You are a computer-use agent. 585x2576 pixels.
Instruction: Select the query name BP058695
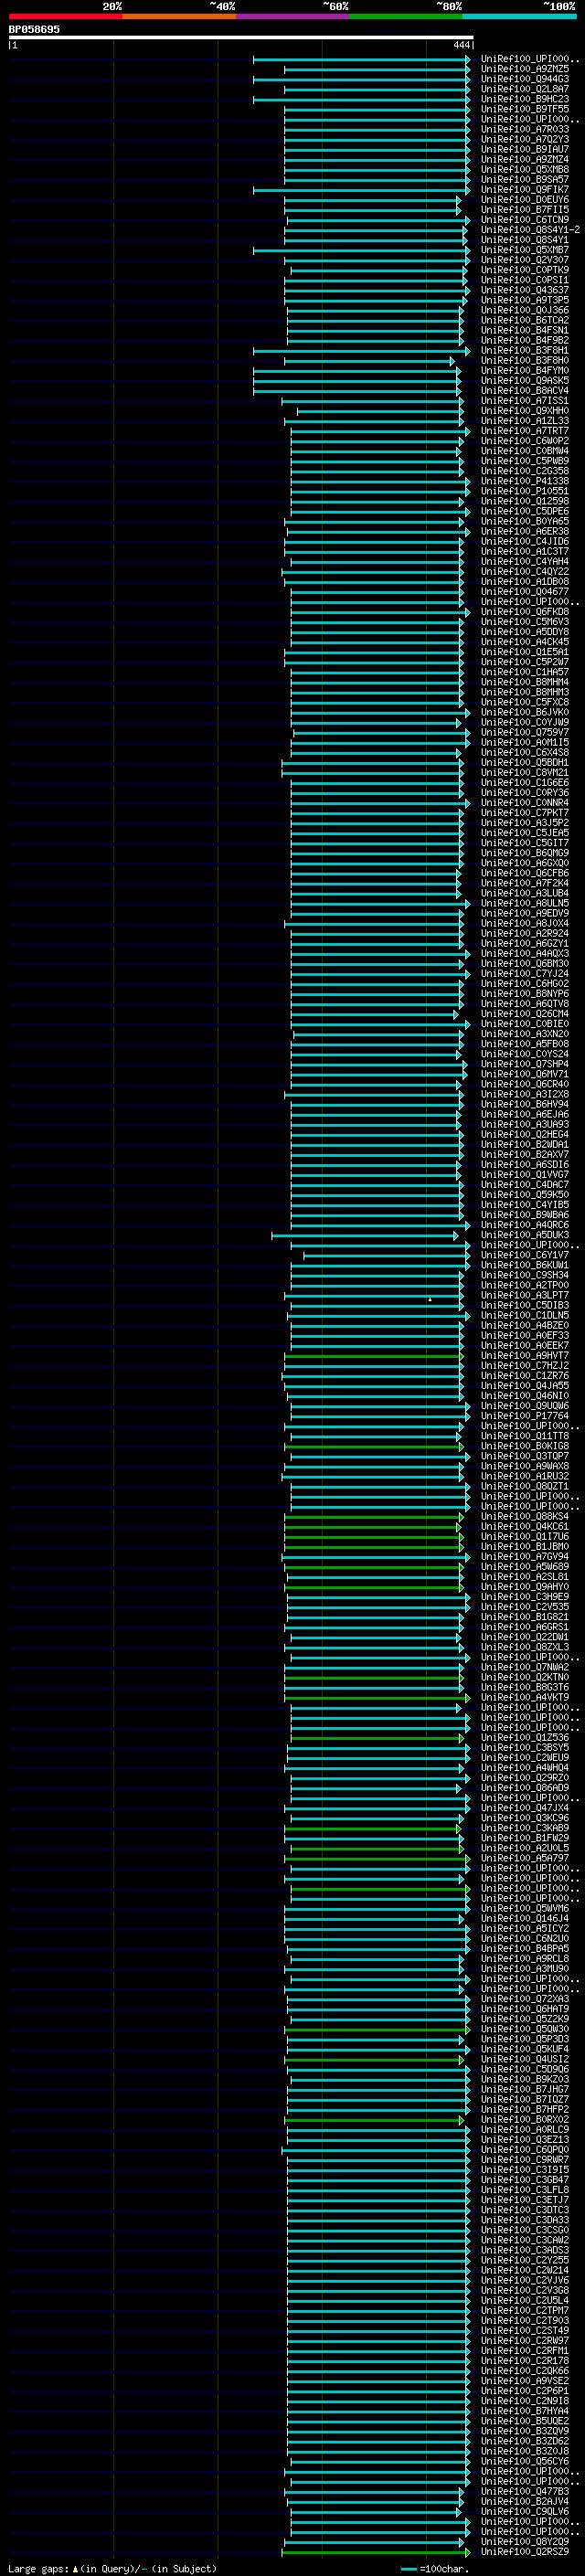click(34, 29)
